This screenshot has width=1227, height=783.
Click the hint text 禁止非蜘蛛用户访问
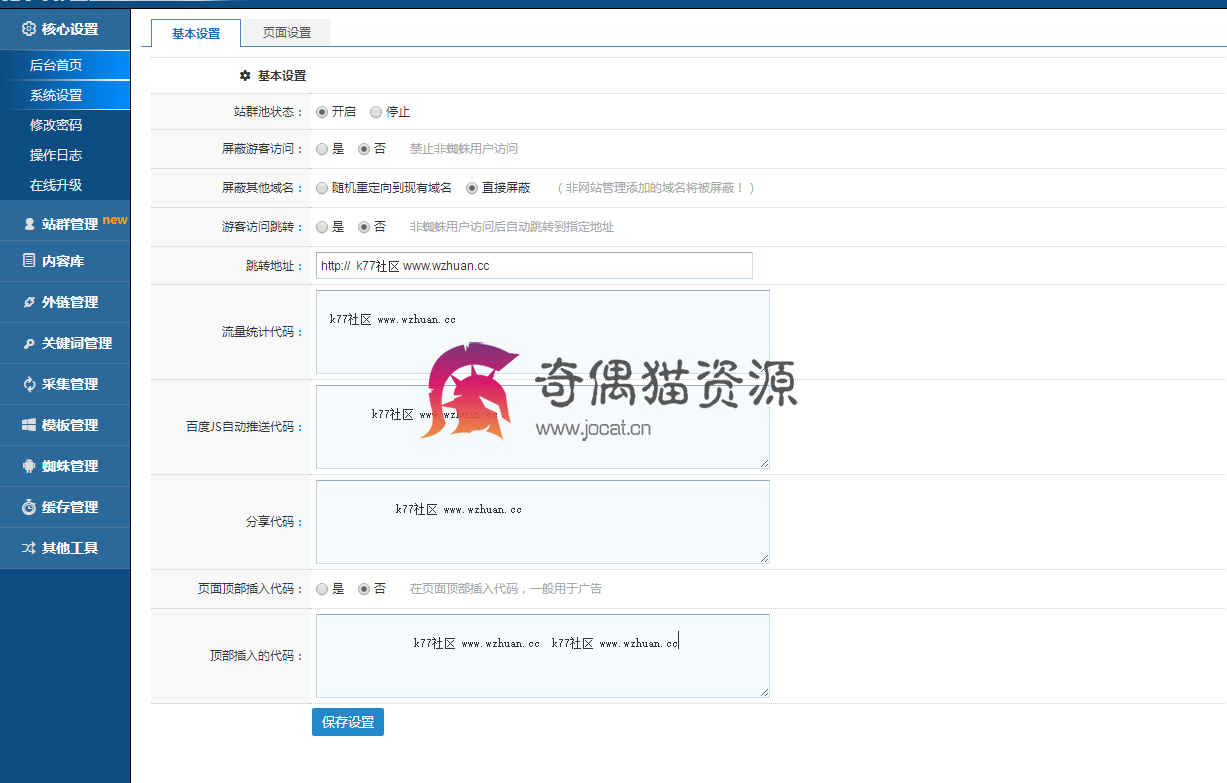pyautogui.click(x=464, y=149)
